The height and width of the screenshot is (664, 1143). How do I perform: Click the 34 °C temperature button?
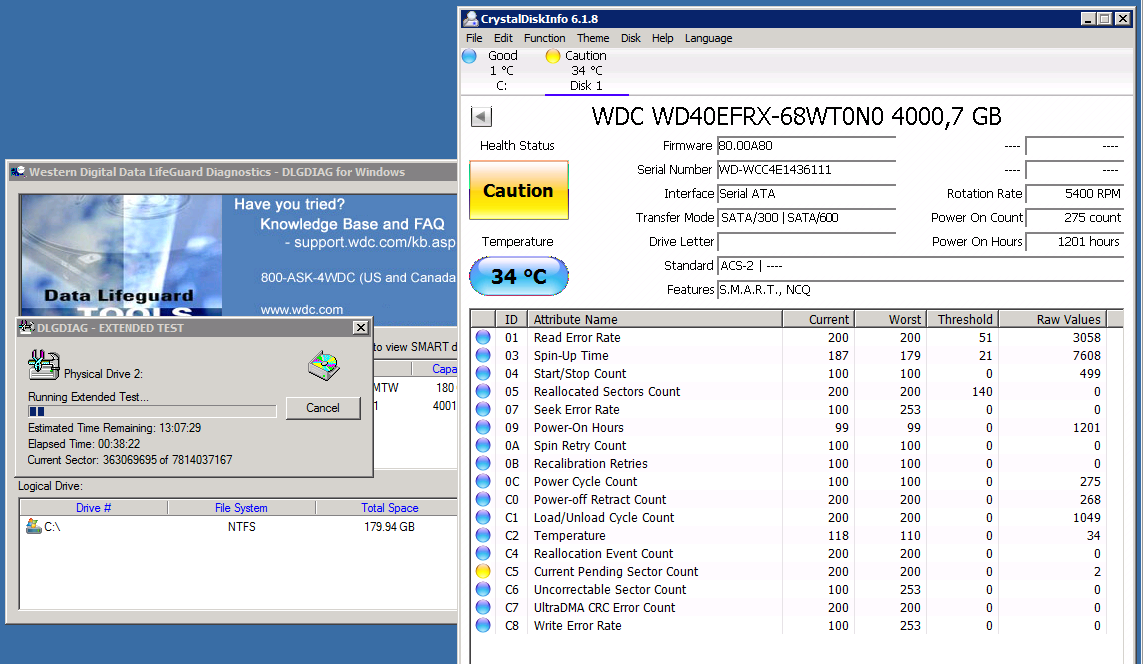518,276
